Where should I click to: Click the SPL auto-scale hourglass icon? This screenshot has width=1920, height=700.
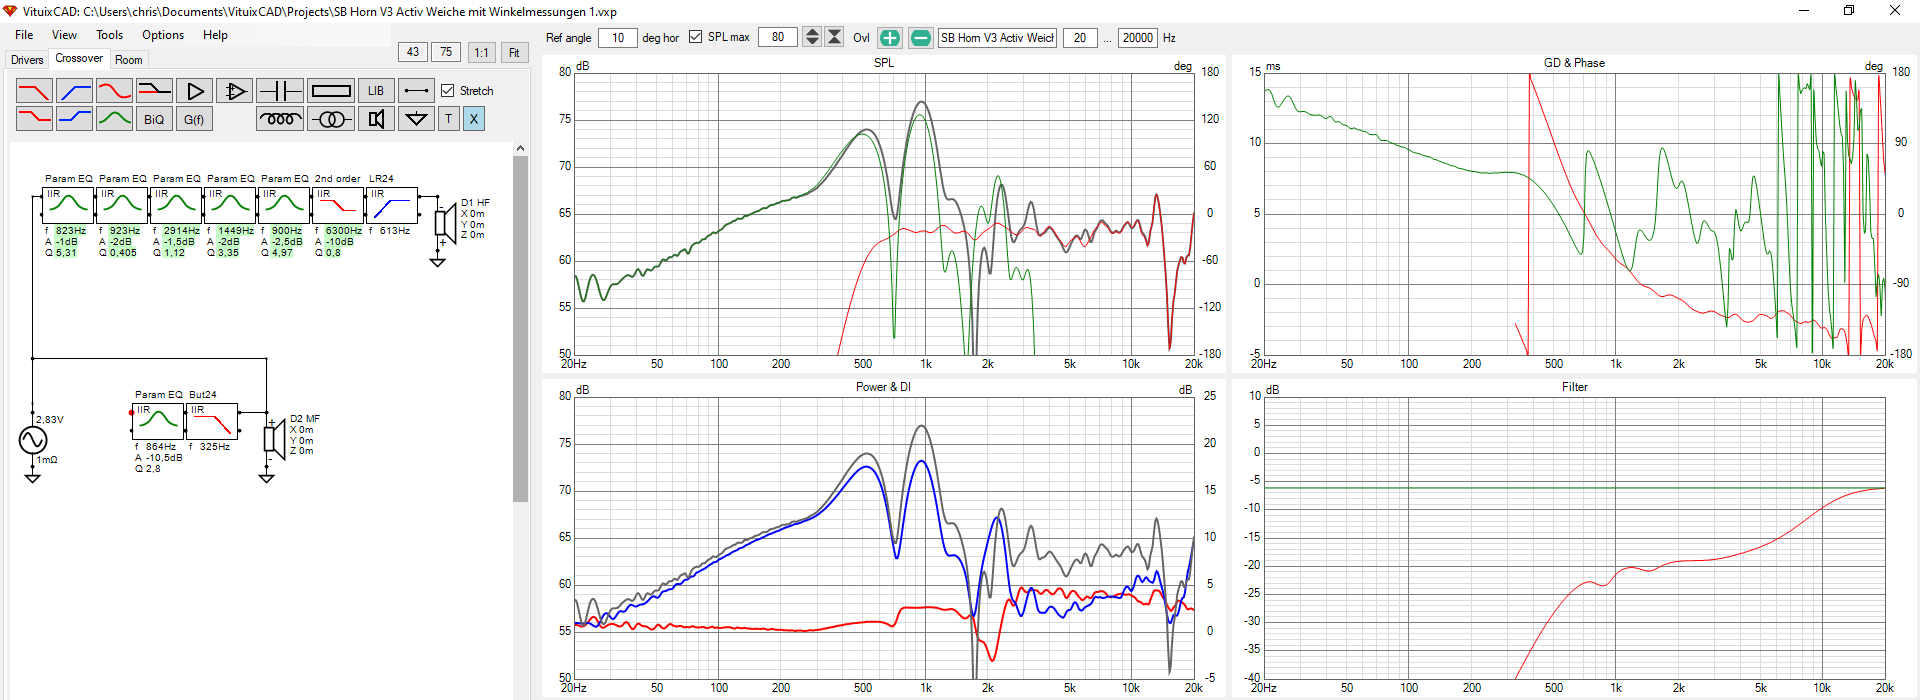pyautogui.click(x=834, y=38)
